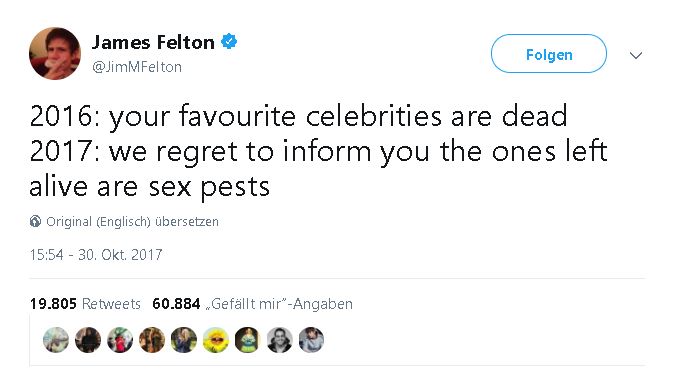This screenshot has width=678, height=375.
Task: Click the first liker avatar
Action: coord(56,340)
